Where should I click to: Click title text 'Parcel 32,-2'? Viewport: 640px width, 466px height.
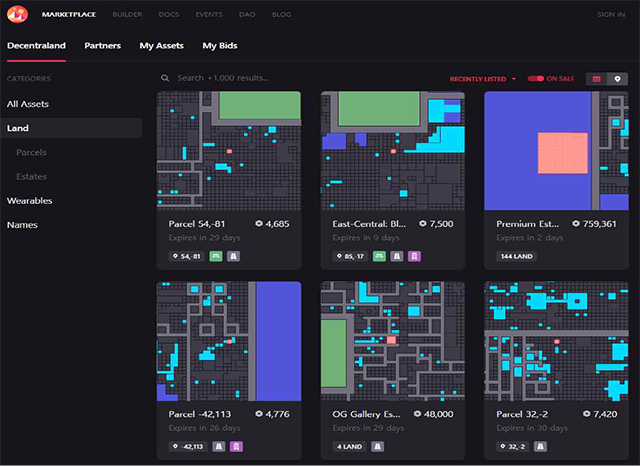pos(522,414)
